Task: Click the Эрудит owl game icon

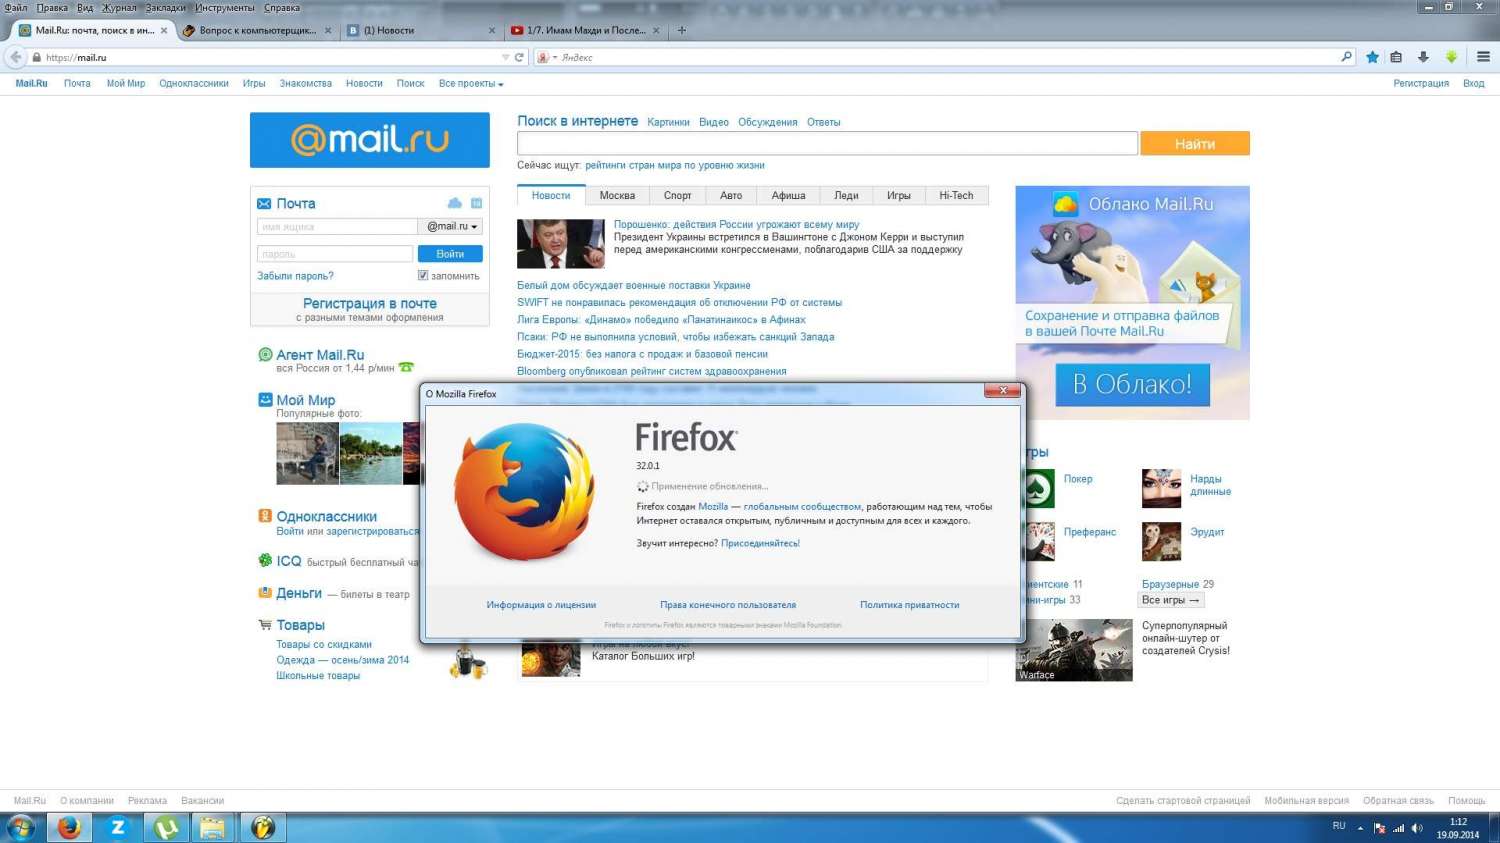Action: [1161, 541]
